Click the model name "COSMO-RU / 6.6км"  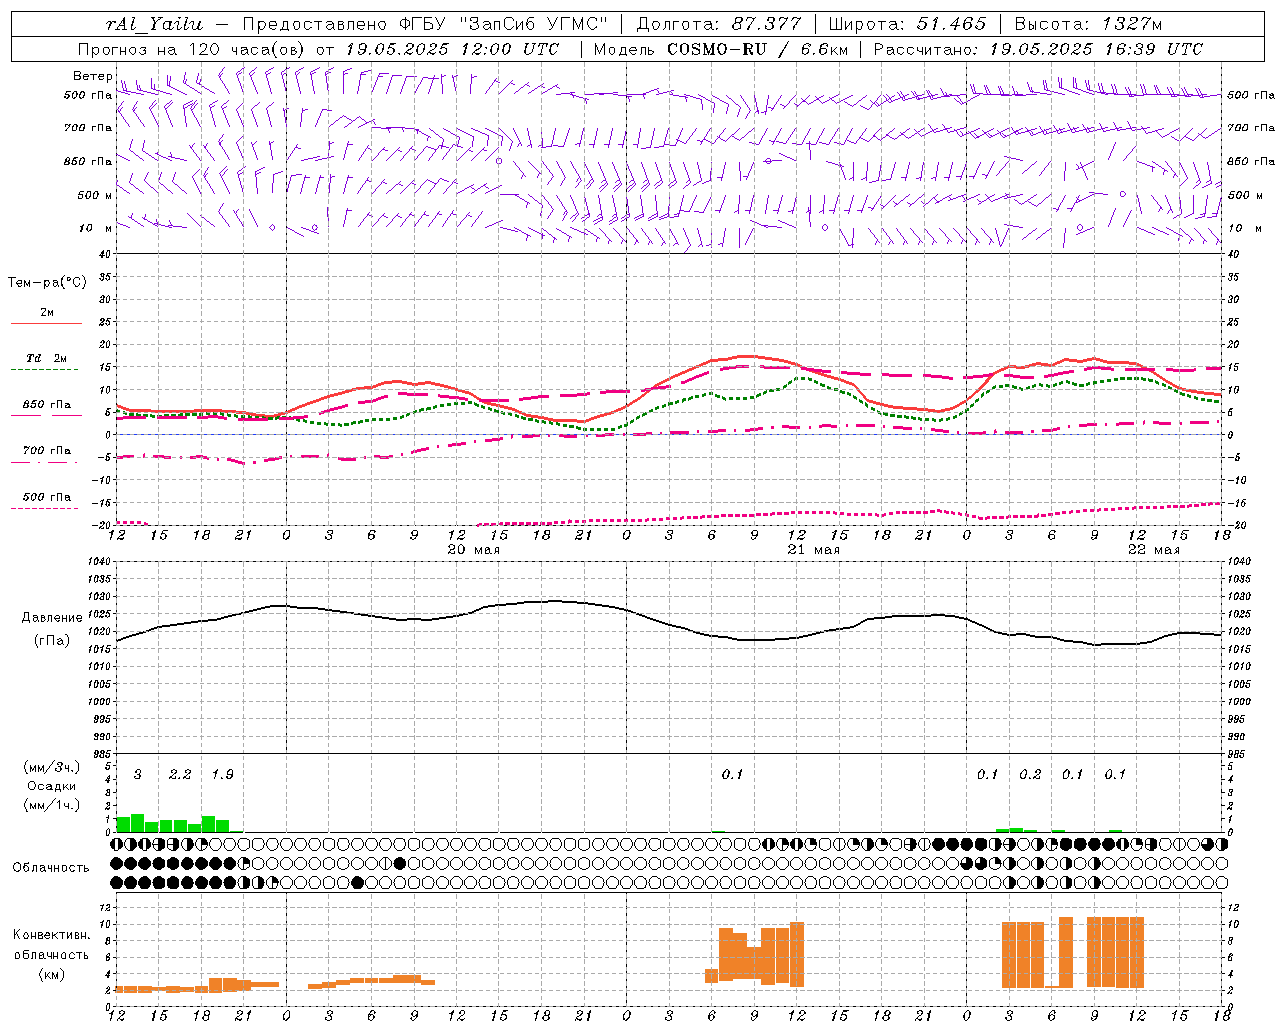click(x=757, y=49)
